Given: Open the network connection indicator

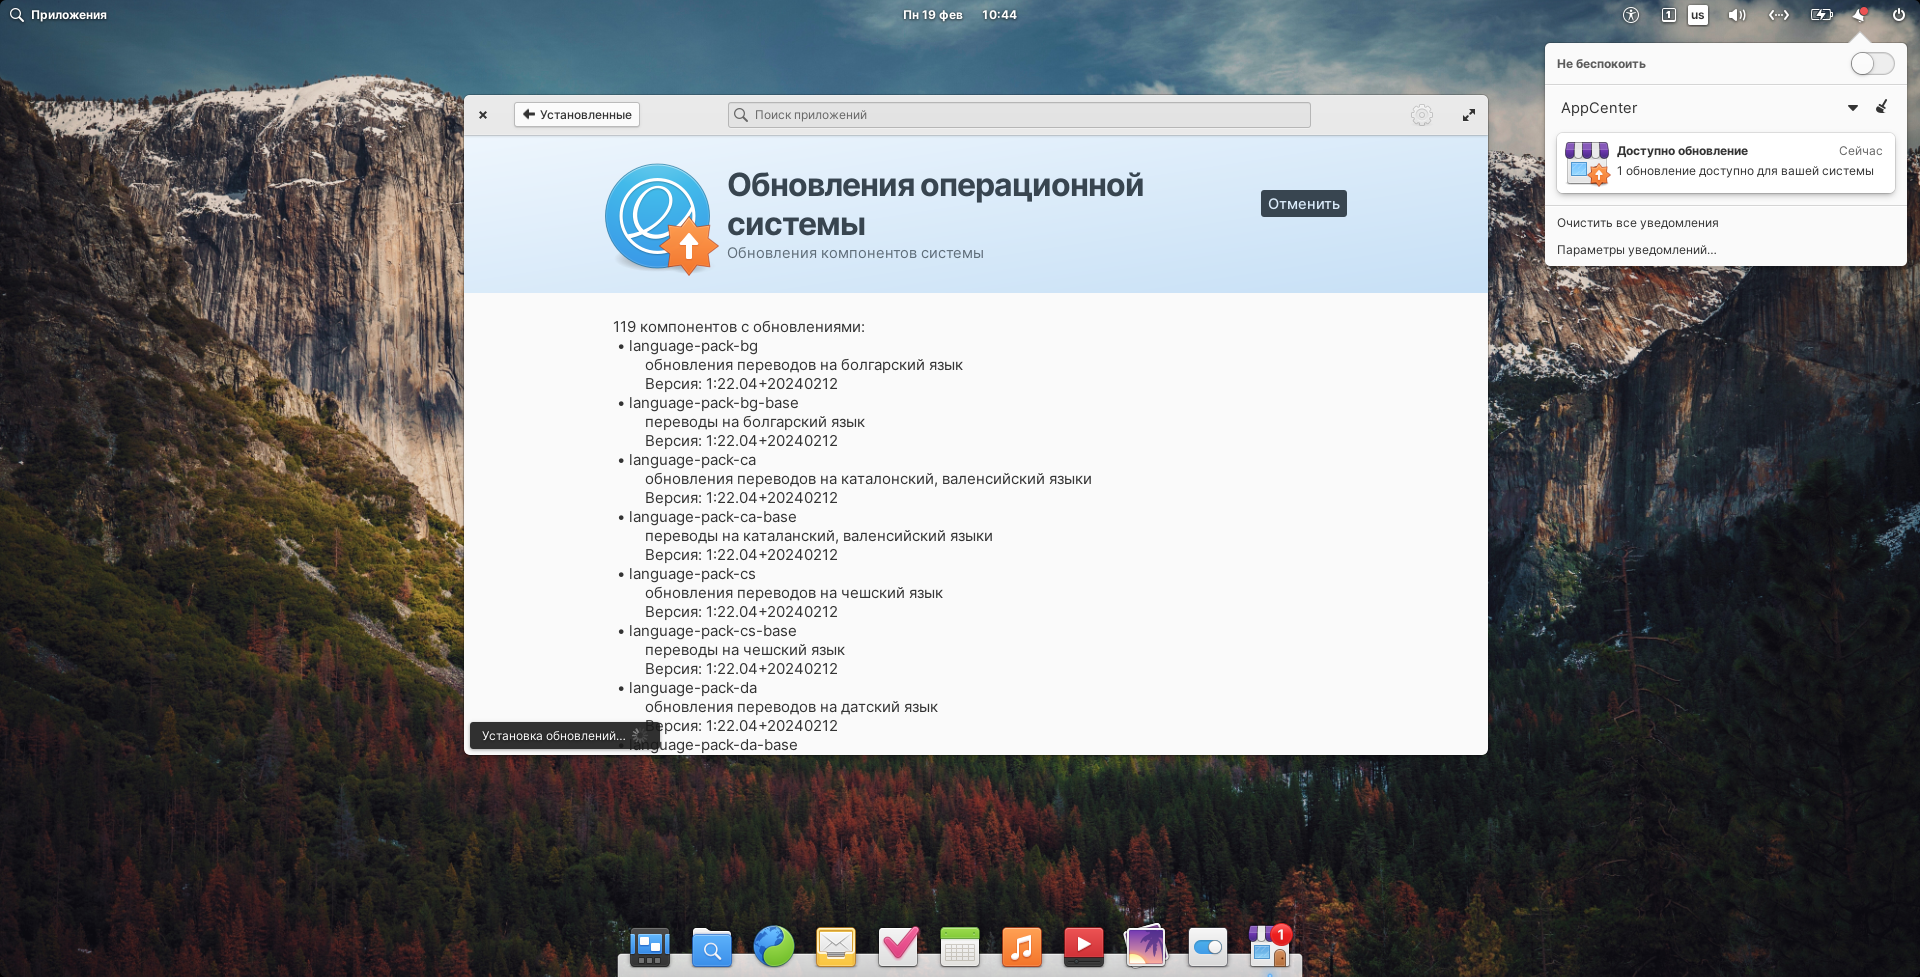Looking at the screenshot, I should [1779, 15].
